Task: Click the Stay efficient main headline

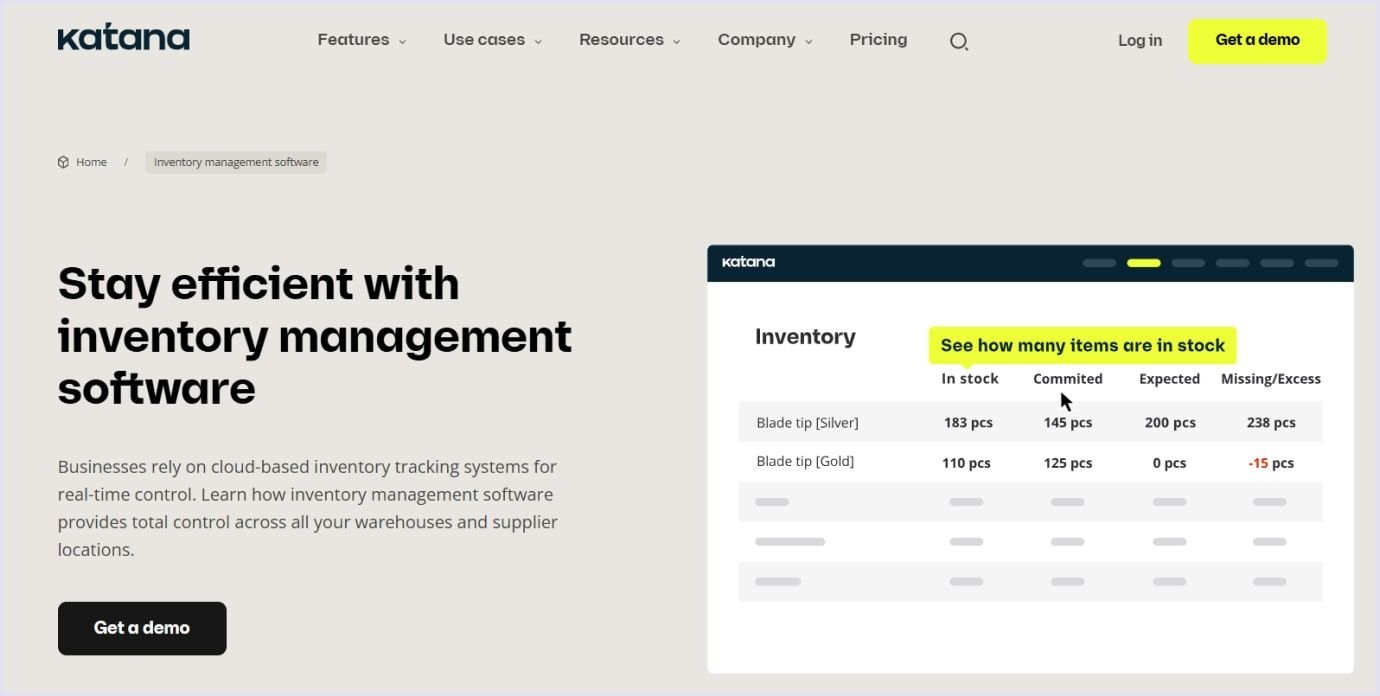Action: click(x=315, y=336)
